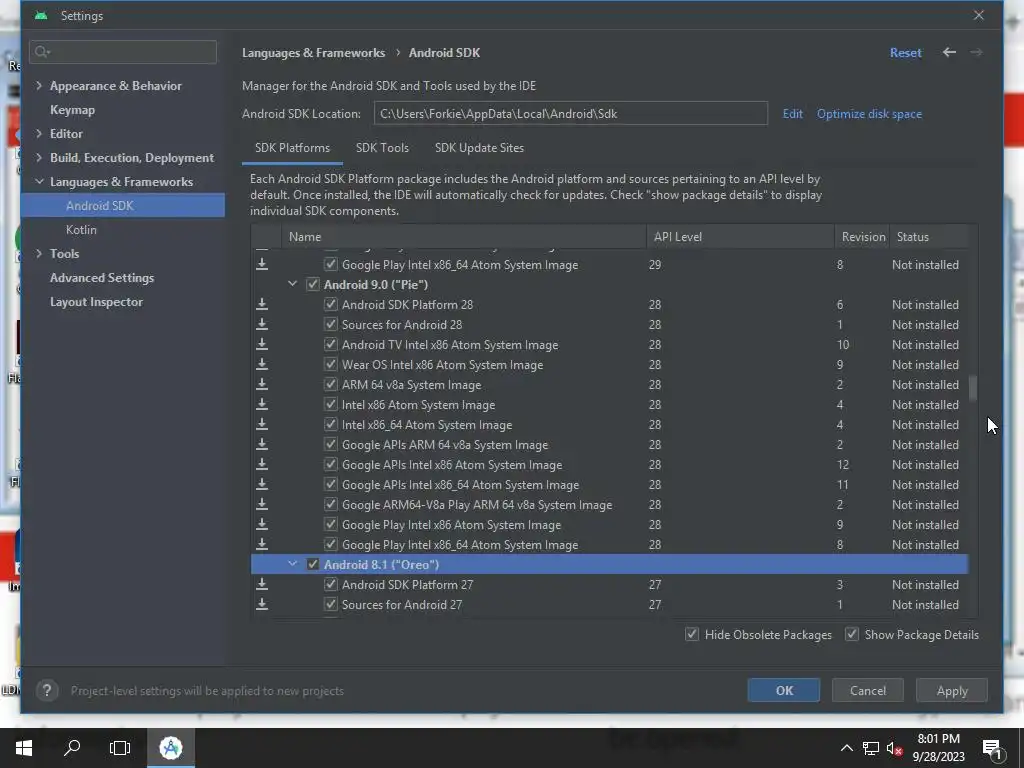Open Advanced Settings page
This screenshot has width=1024, height=768.
(x=102, y=278)
